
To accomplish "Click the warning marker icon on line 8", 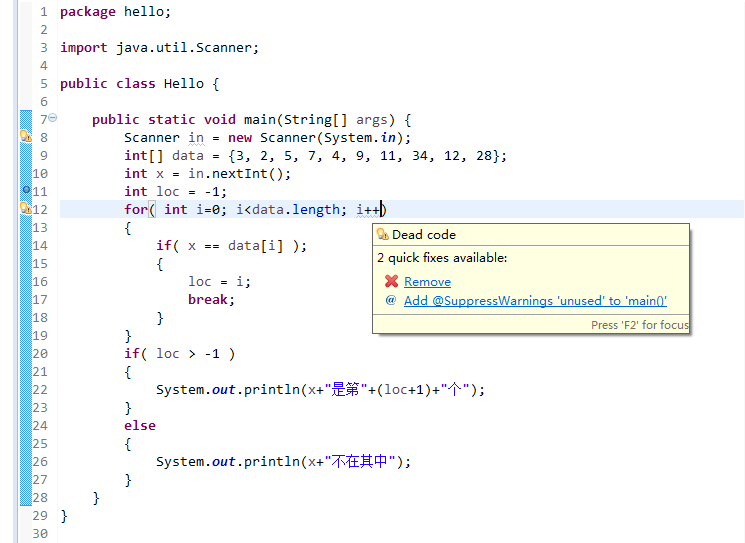I will coord(26,137).
